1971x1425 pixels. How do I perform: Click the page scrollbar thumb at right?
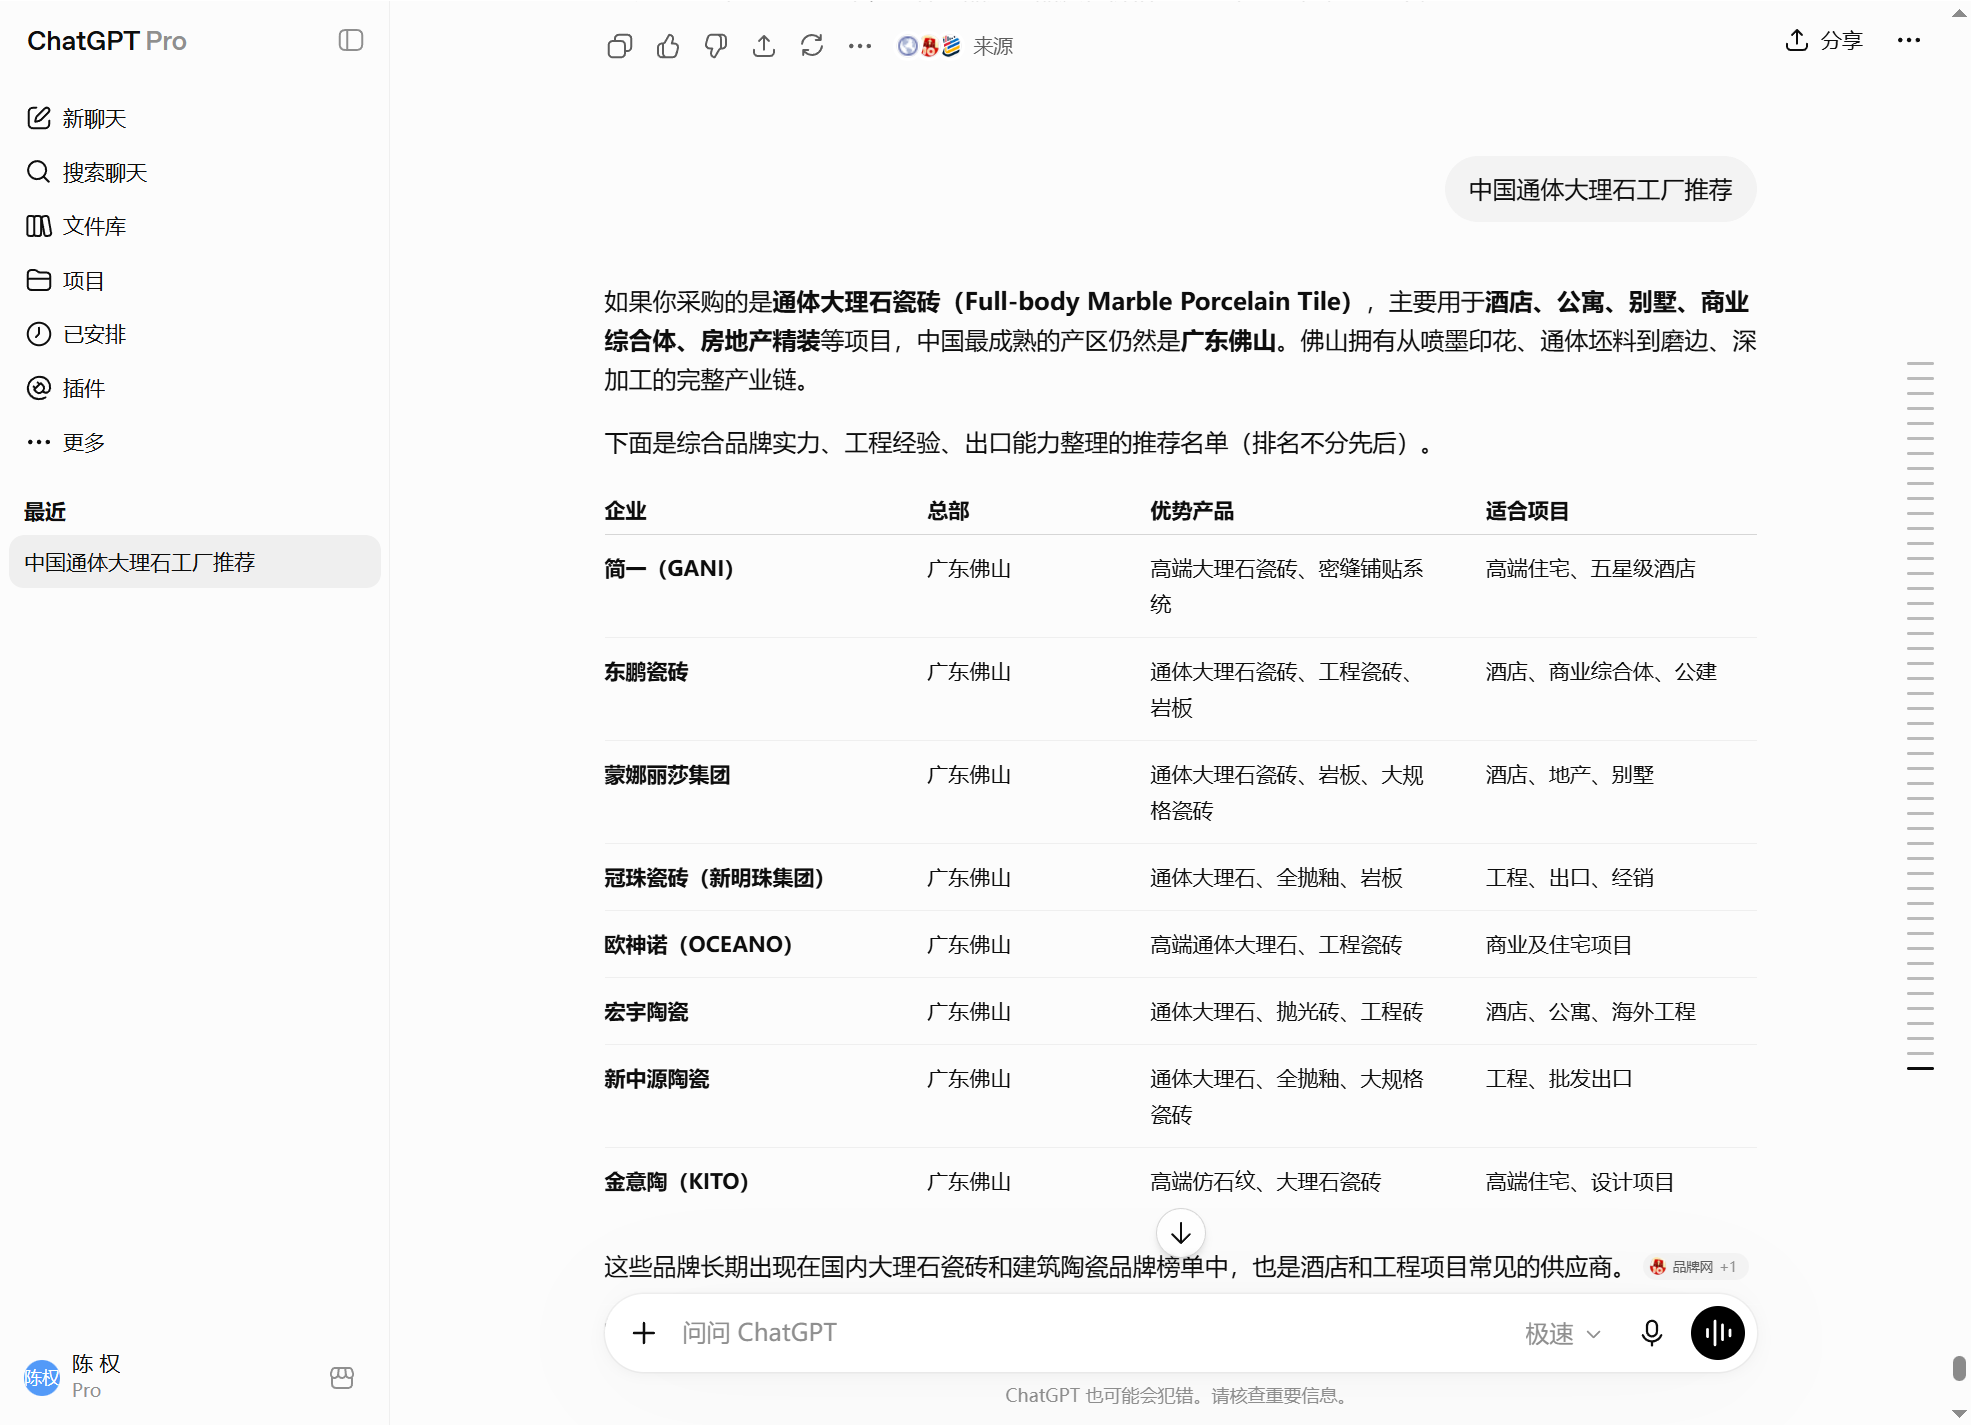1959,1368
